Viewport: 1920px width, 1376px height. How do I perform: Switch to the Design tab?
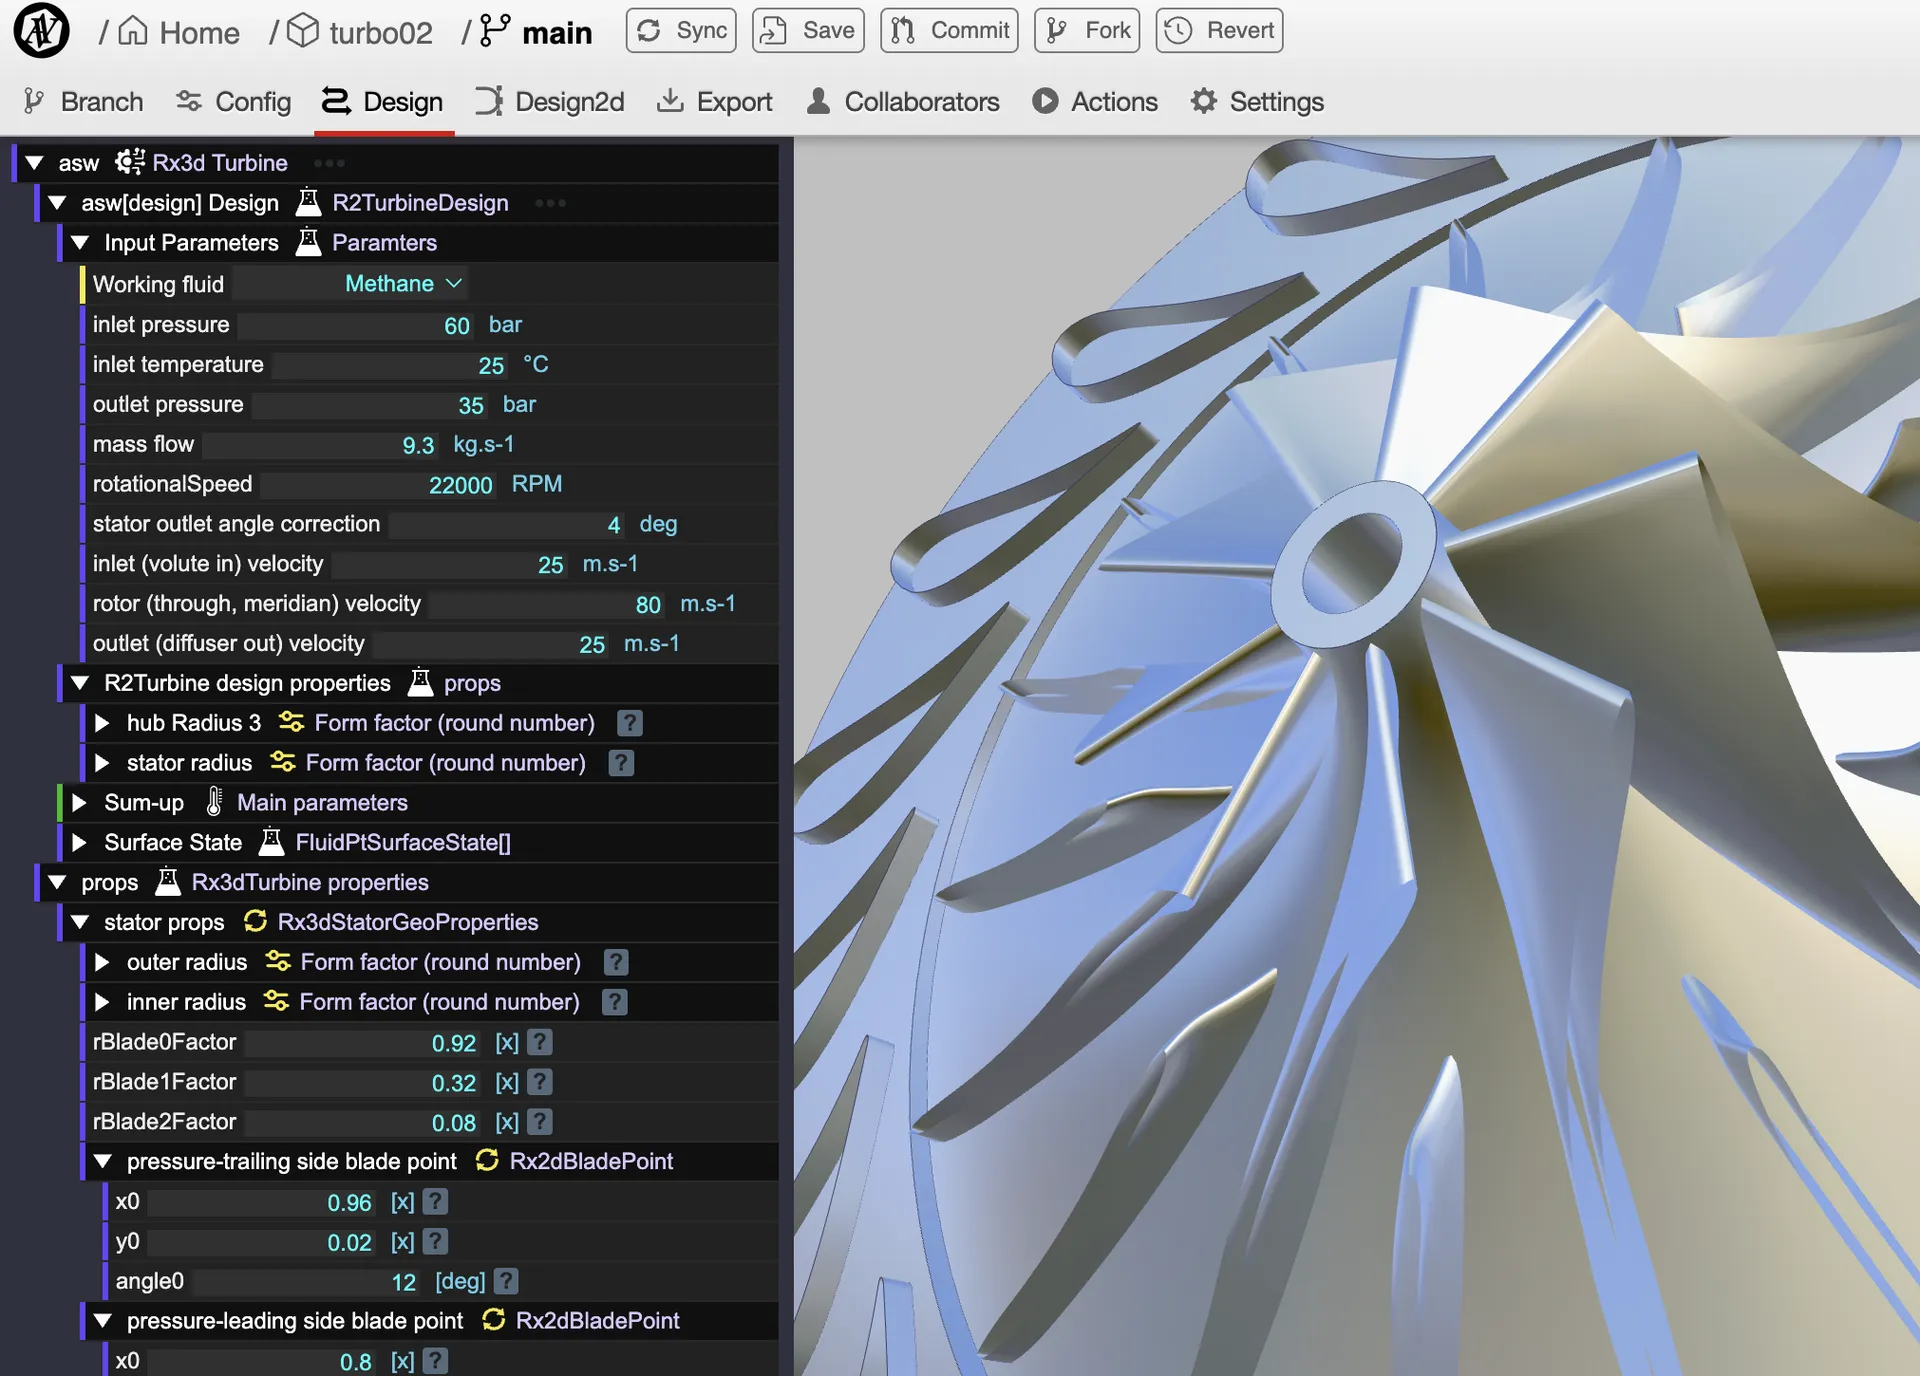[x=382, y=102]
